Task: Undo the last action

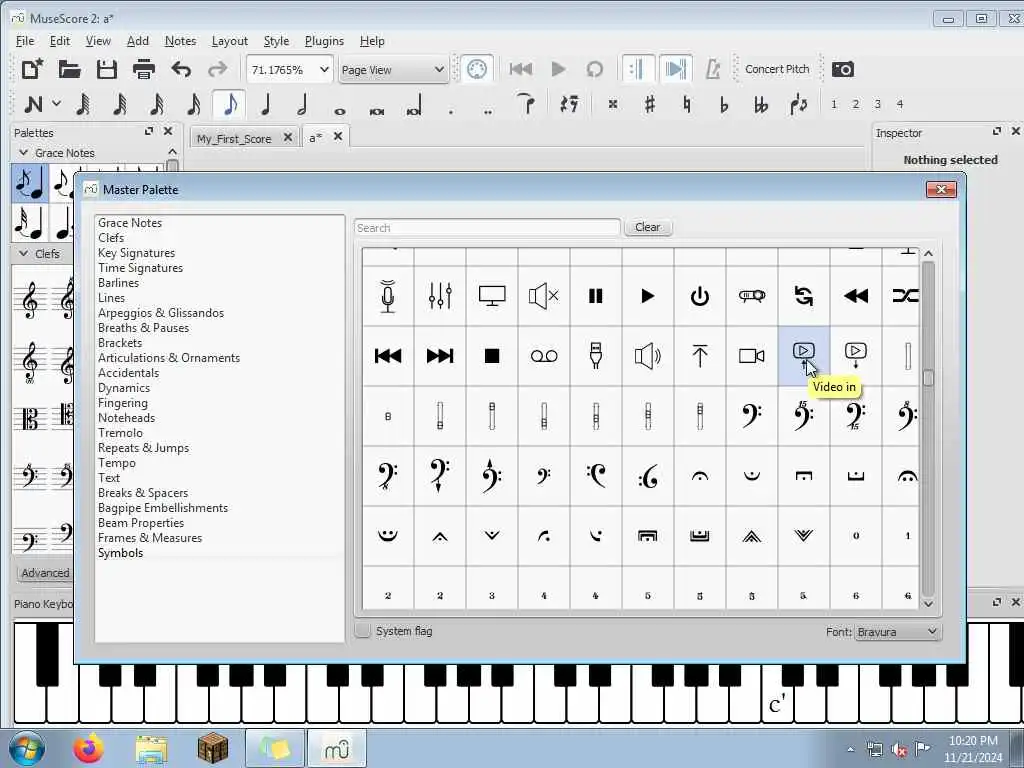Action: pos(181,69)
